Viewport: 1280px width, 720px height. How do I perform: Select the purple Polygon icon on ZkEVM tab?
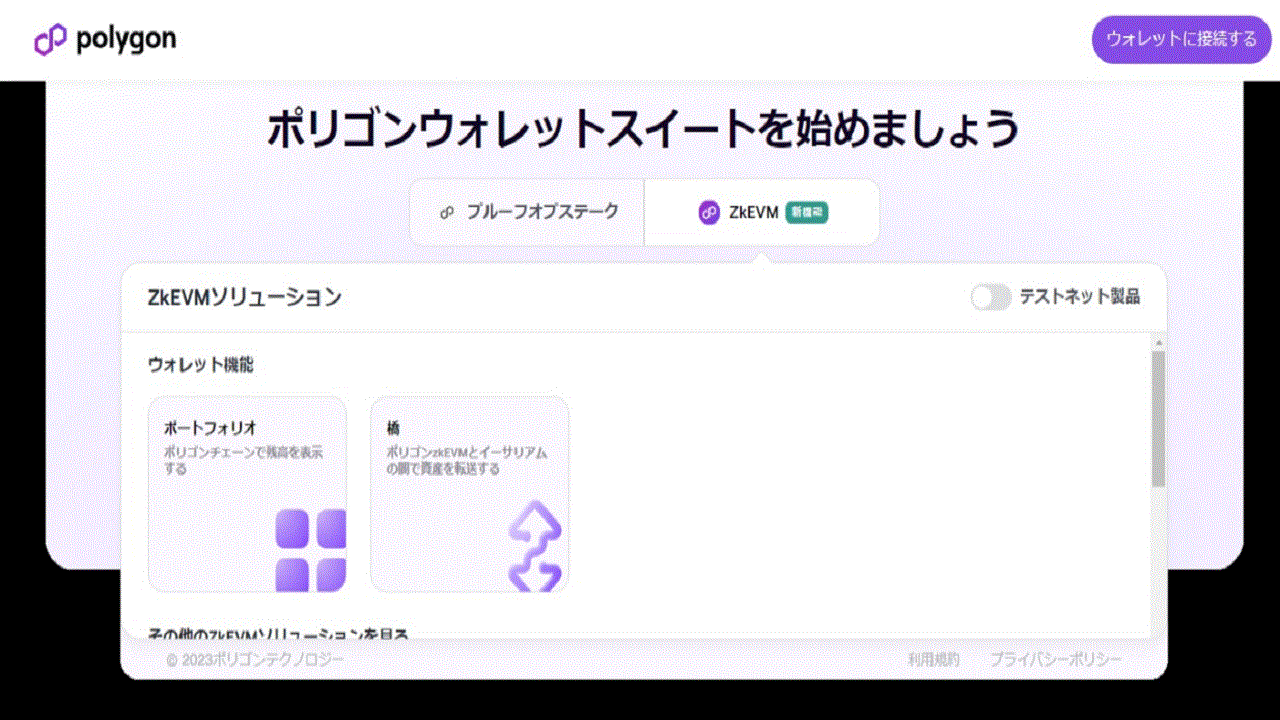point(710,212)
